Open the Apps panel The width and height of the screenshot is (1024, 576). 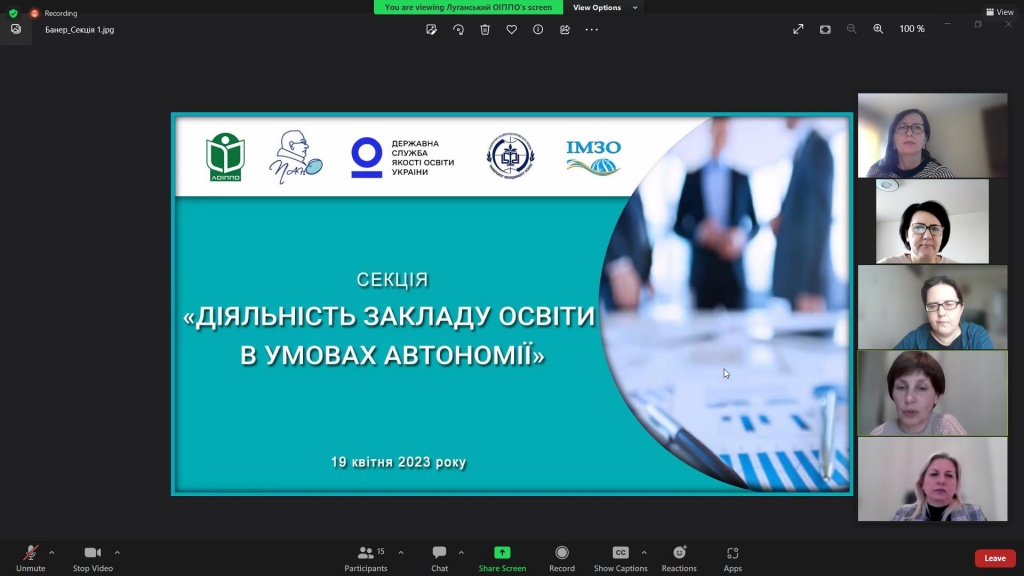pos(733,557)
